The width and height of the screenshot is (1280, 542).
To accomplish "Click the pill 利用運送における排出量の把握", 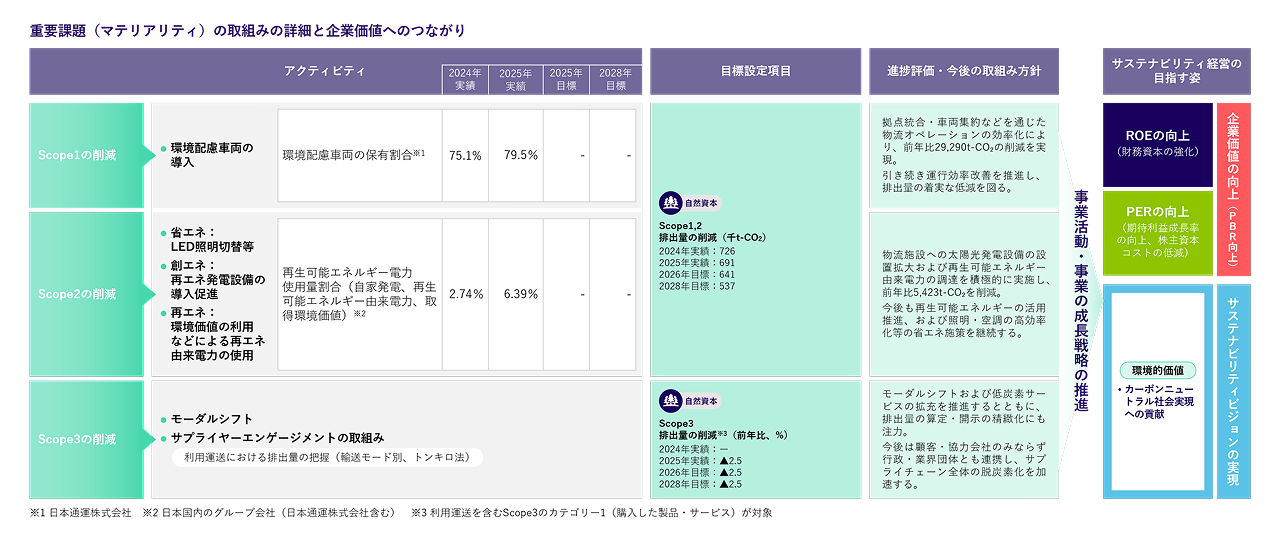I will 328,458.
